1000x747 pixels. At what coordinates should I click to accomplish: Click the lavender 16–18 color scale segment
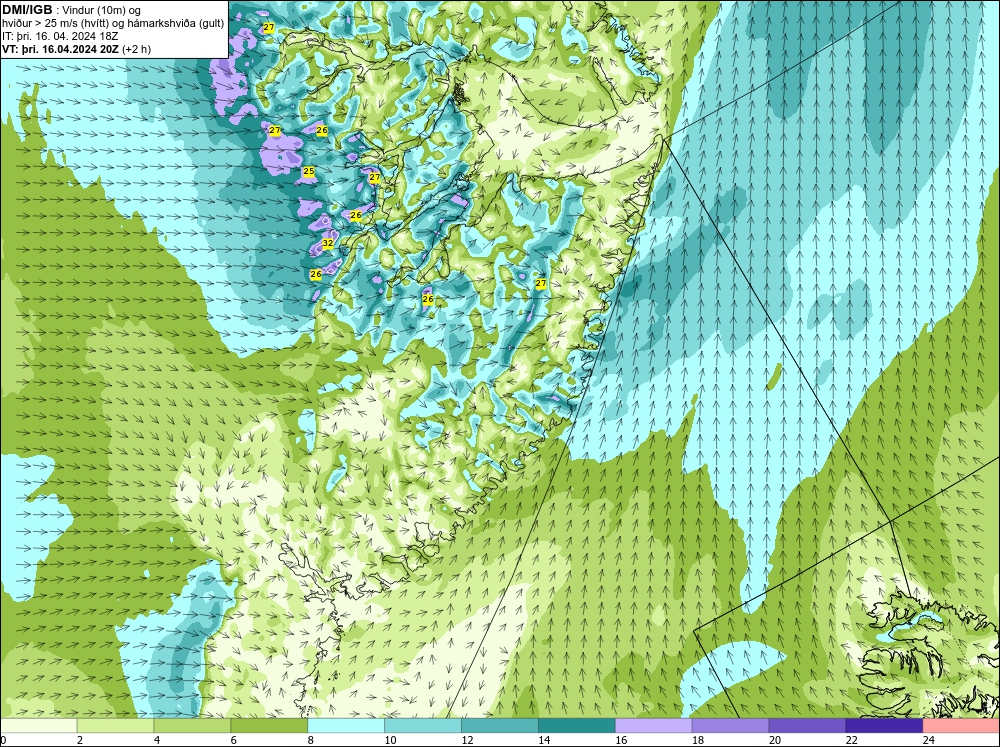653,725
